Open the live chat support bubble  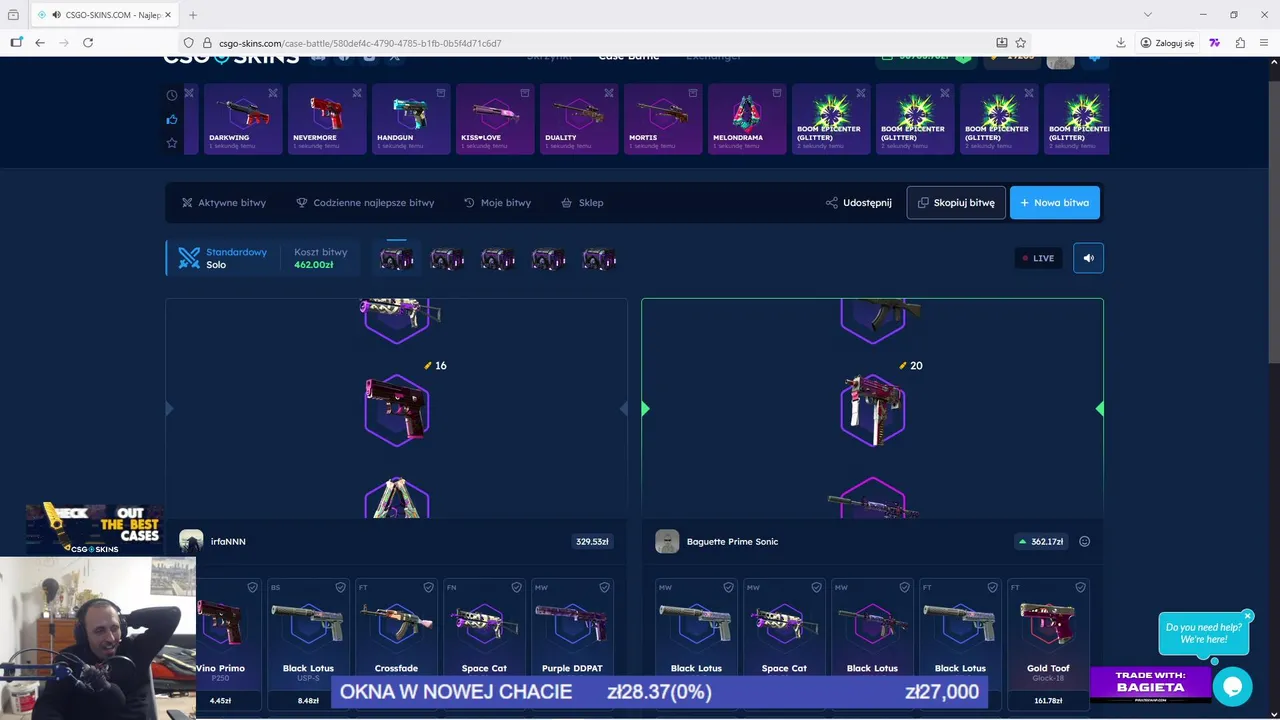coord(1232,686)
